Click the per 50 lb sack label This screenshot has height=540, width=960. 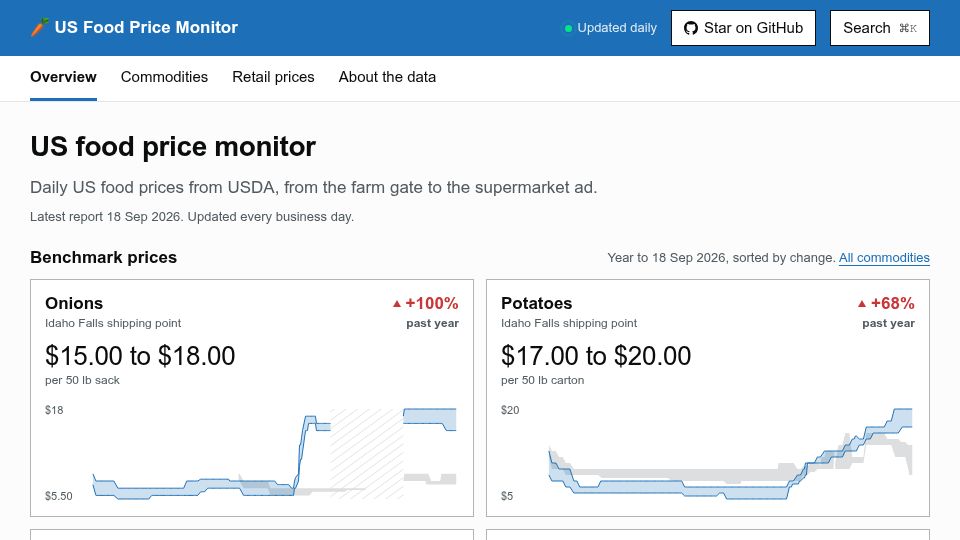click(x=82, y=380)
